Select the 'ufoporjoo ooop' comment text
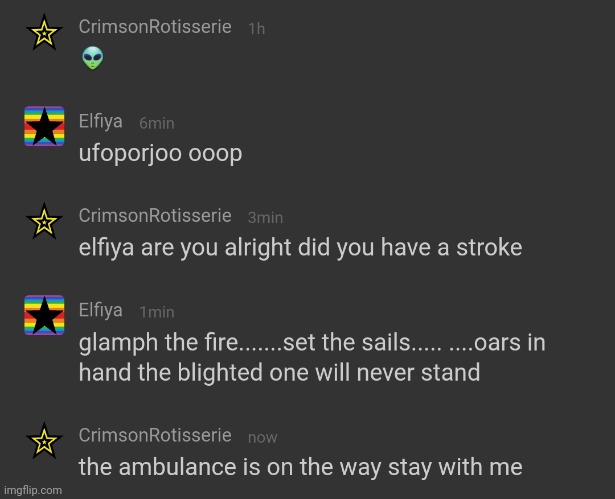Screen dimensions: 615x499 (160, 154)
